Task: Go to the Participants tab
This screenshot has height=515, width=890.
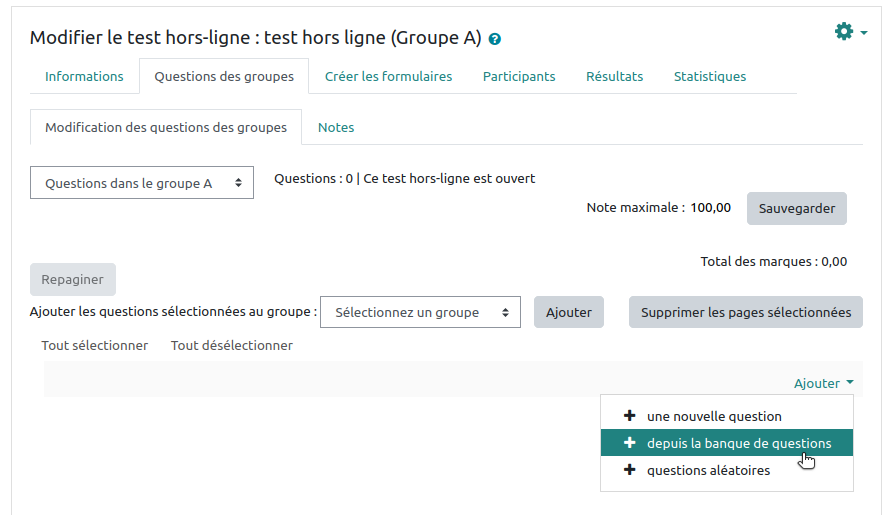Action: (519, 76)
